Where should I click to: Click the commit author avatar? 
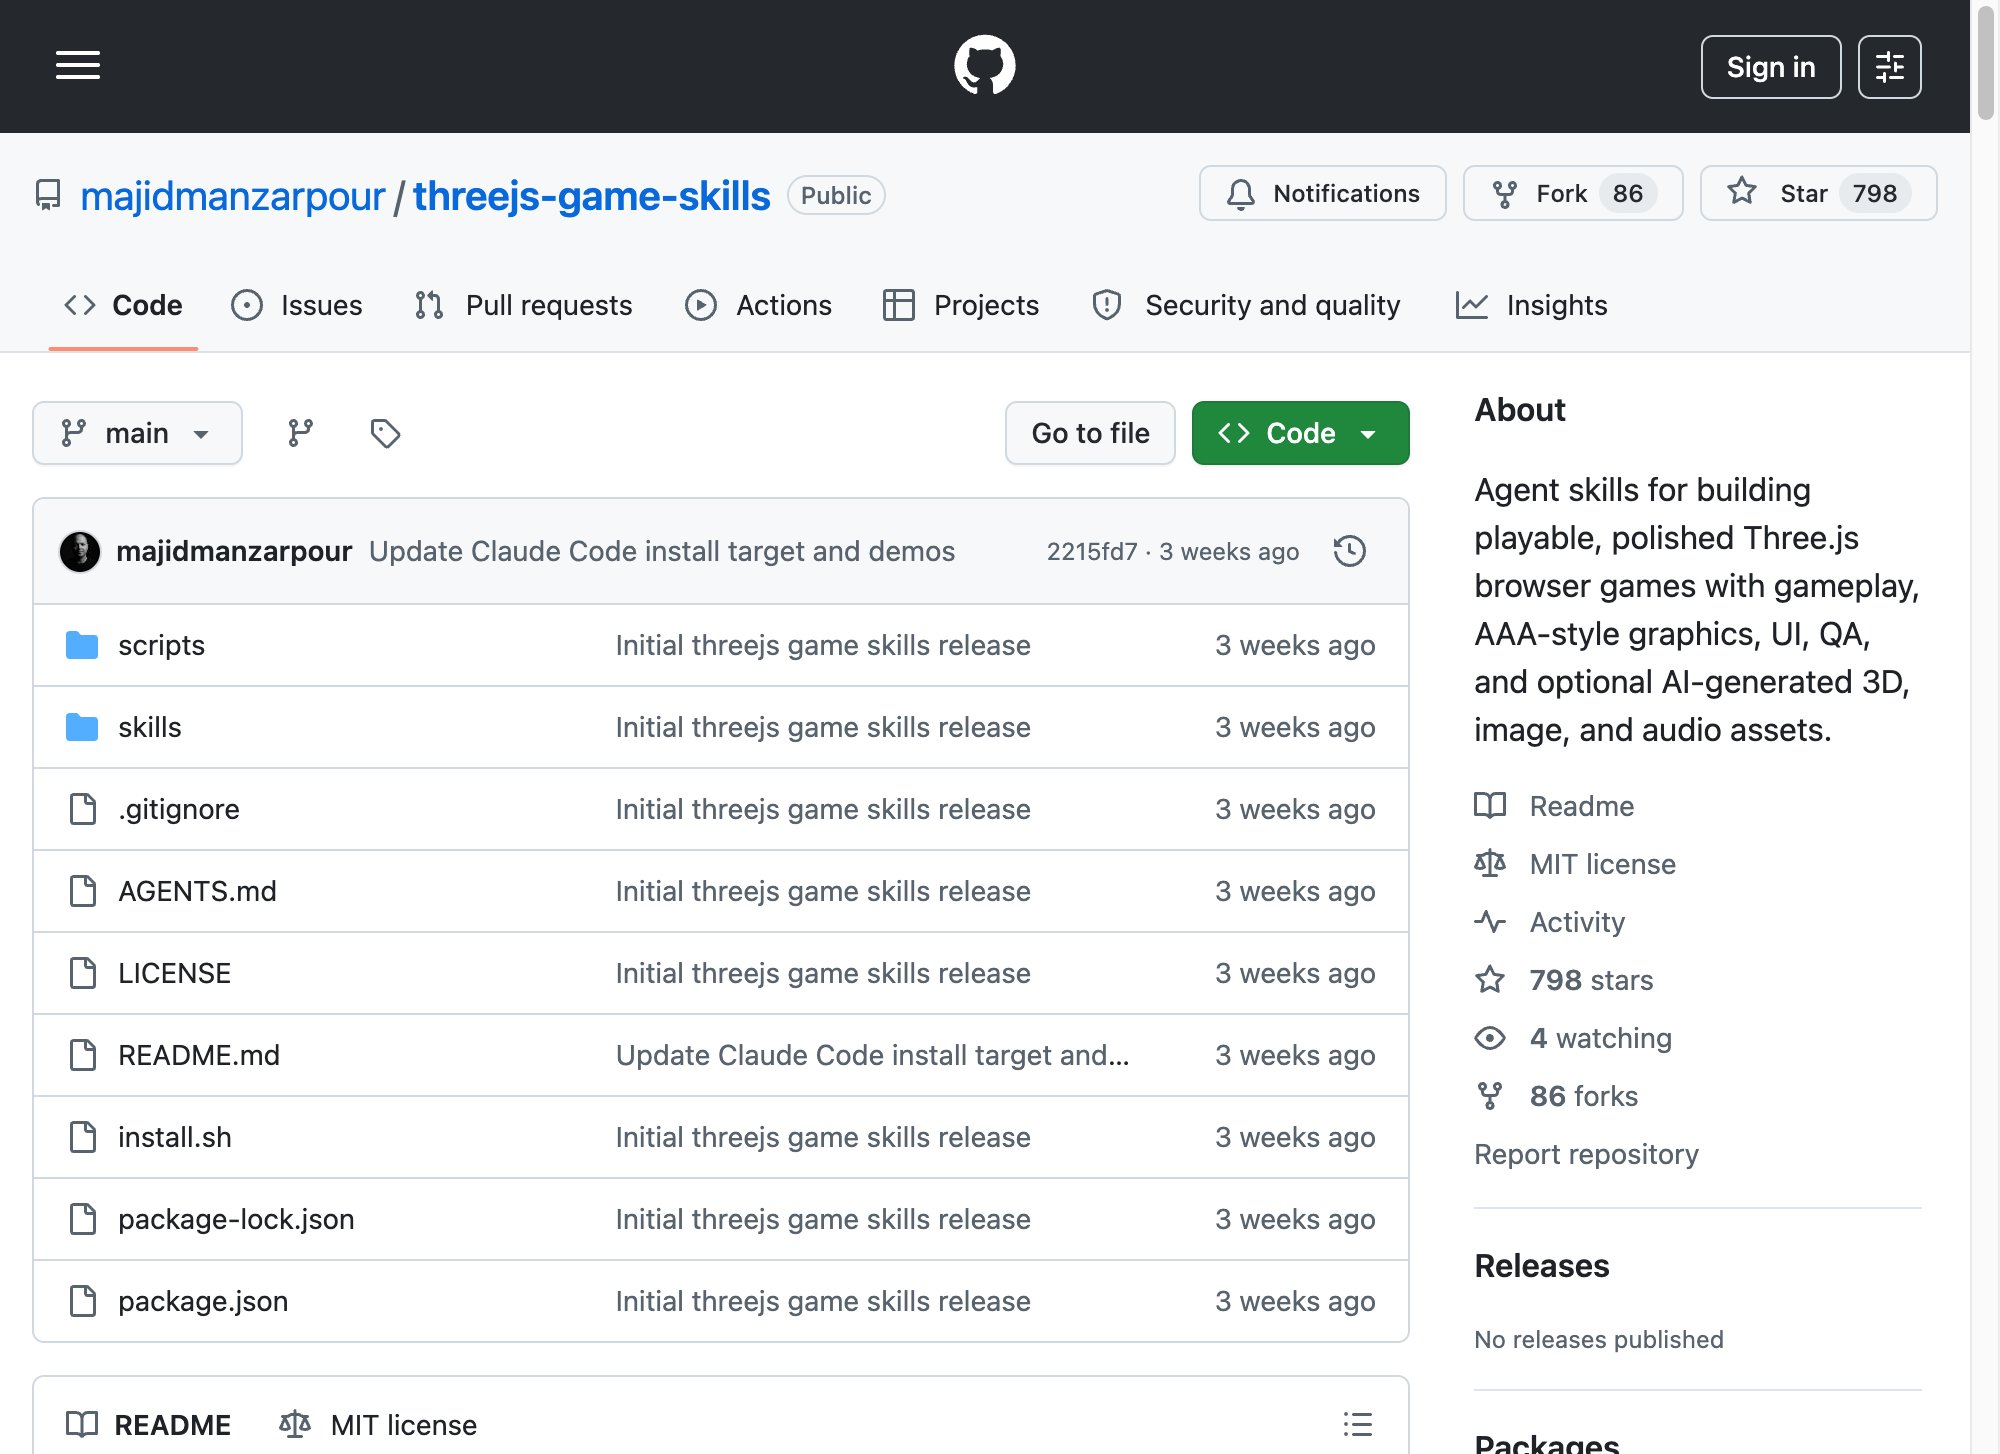[x=80, y=551]
